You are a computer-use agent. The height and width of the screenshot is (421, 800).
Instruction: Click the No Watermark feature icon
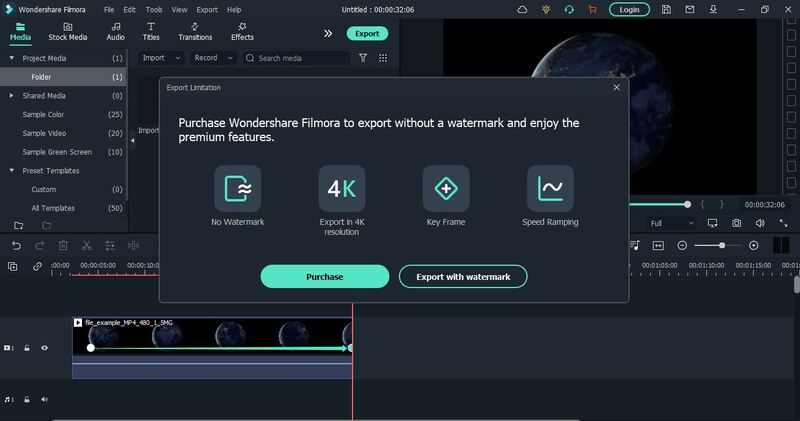pyautogui.click(x=238, y=188)
